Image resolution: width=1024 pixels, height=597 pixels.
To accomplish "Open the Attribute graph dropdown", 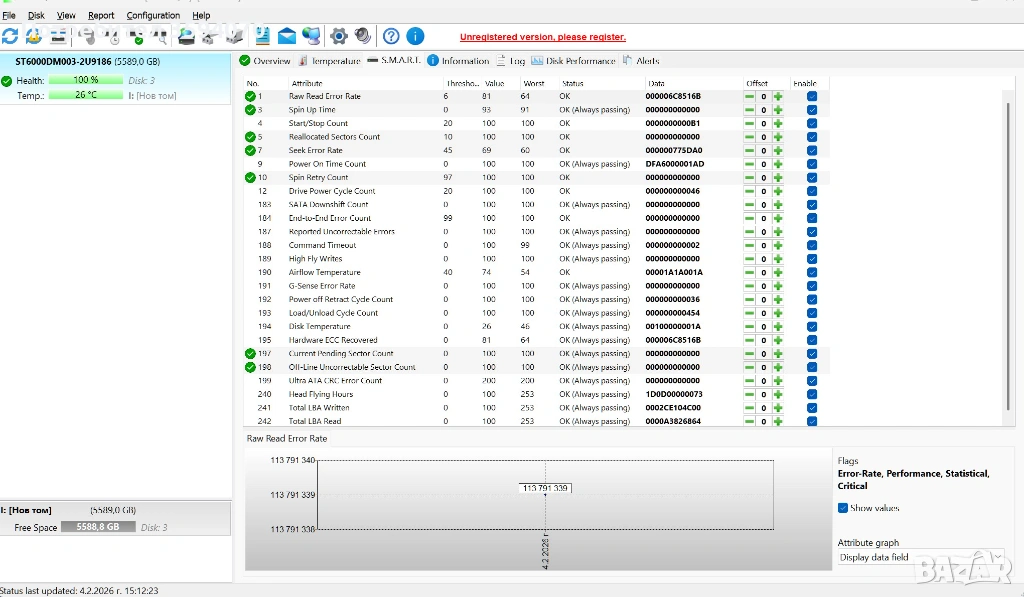I will pos(920,557).
